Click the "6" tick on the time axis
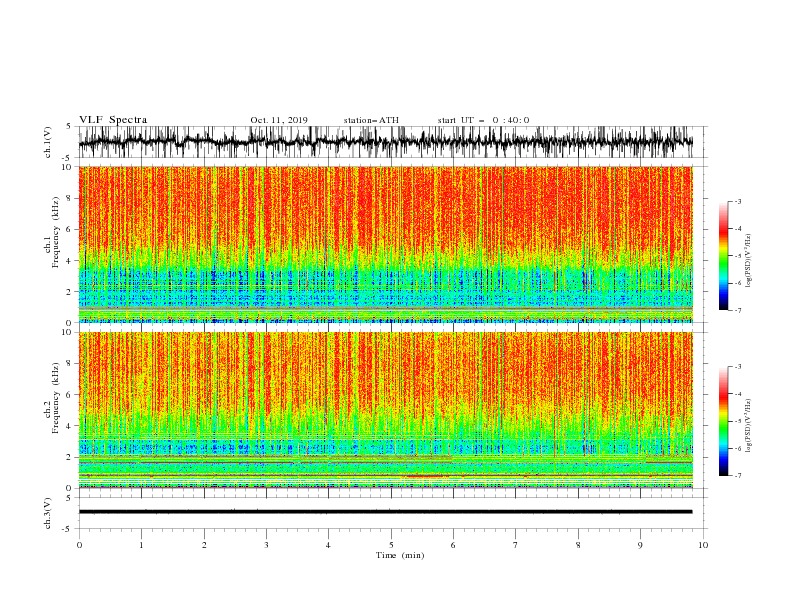The height and width of the screenshot is (612, 792). (453, 545)
